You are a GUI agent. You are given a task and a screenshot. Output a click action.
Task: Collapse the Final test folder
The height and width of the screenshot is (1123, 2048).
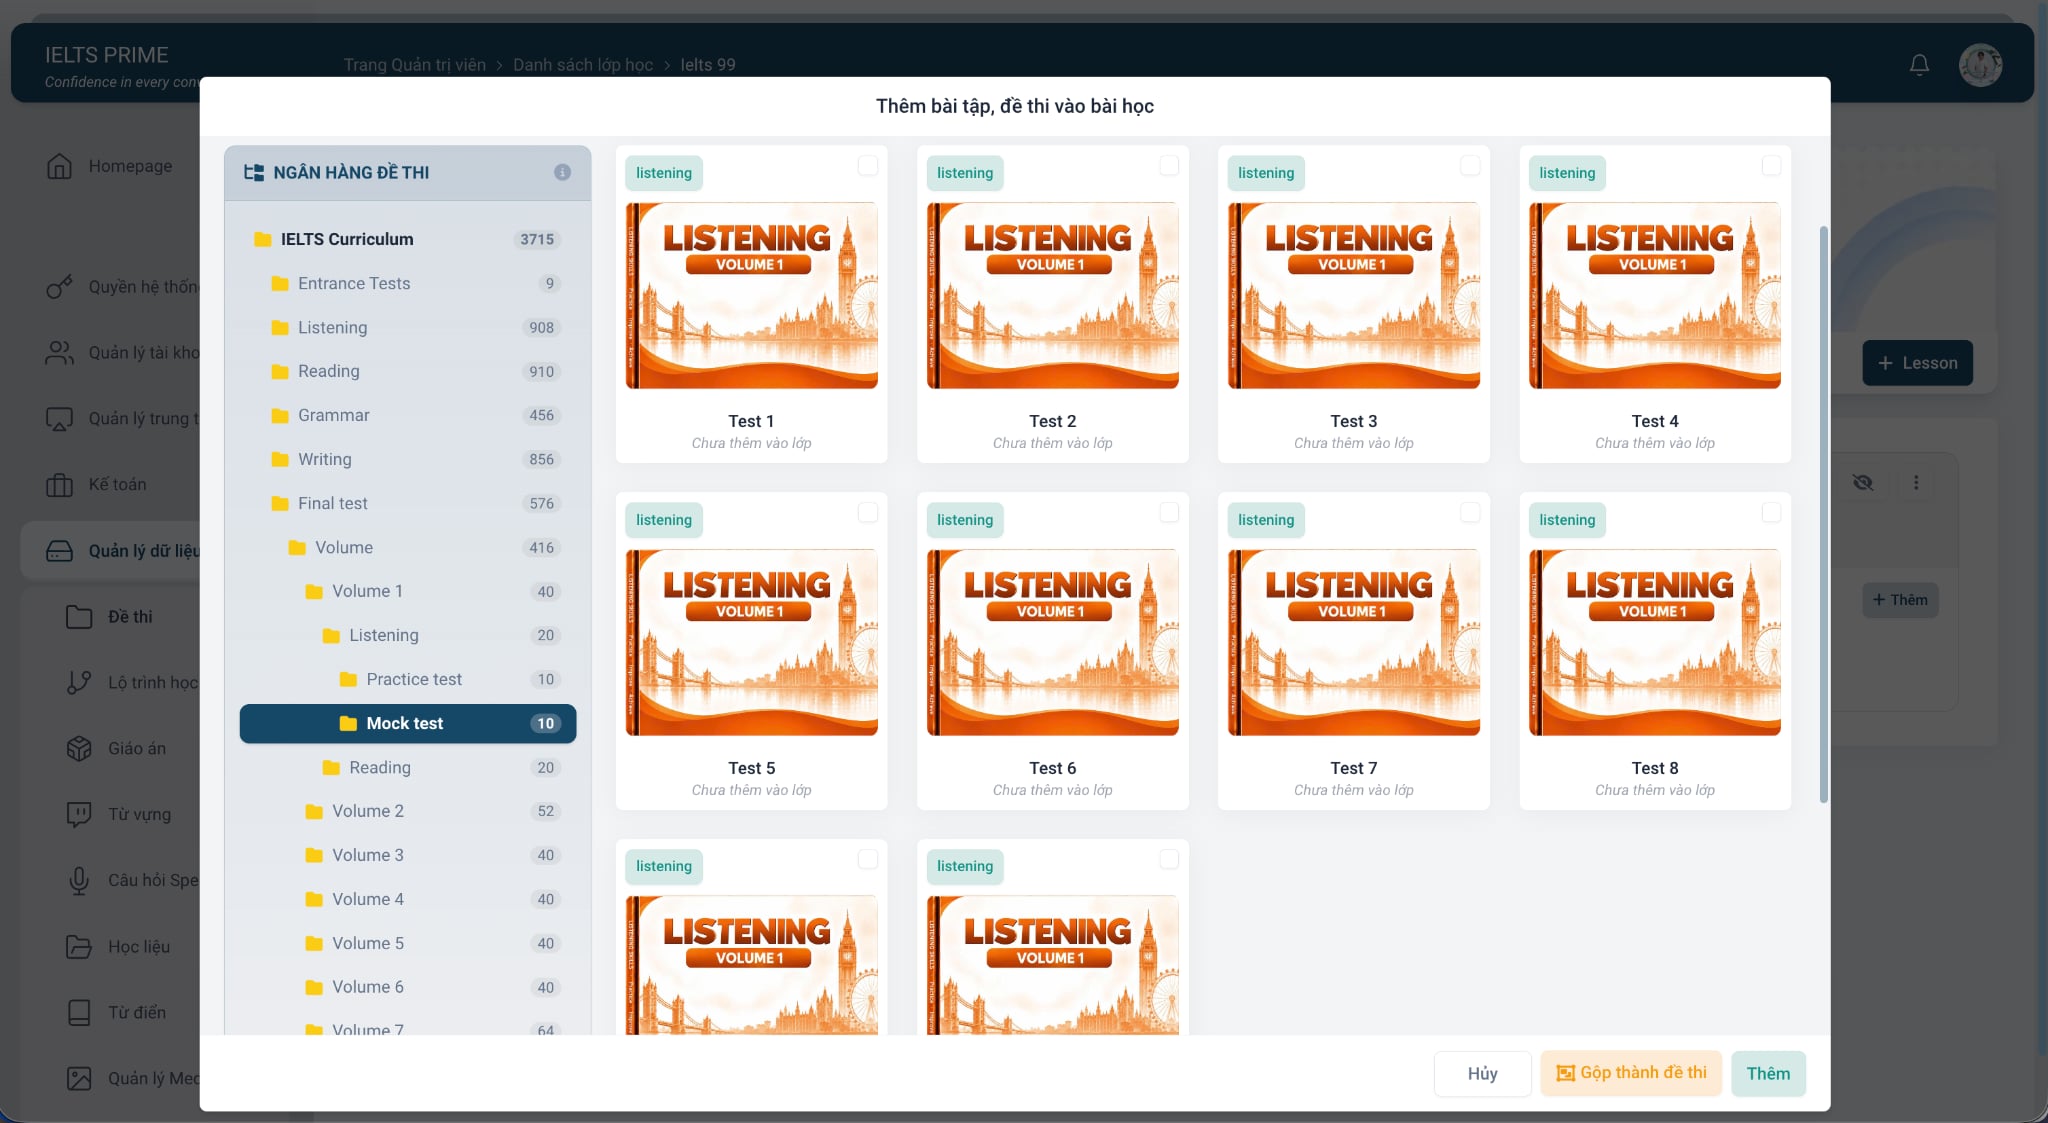408,504
